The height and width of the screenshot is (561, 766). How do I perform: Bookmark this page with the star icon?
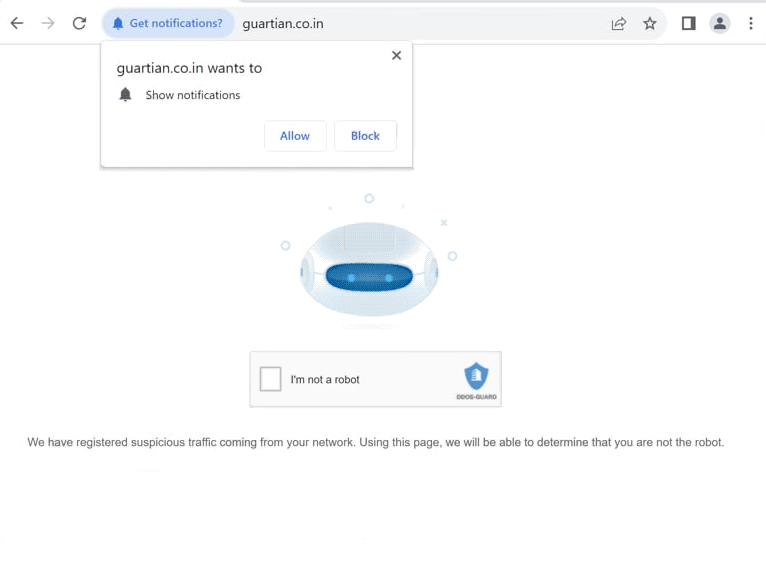tap(650, 23)
